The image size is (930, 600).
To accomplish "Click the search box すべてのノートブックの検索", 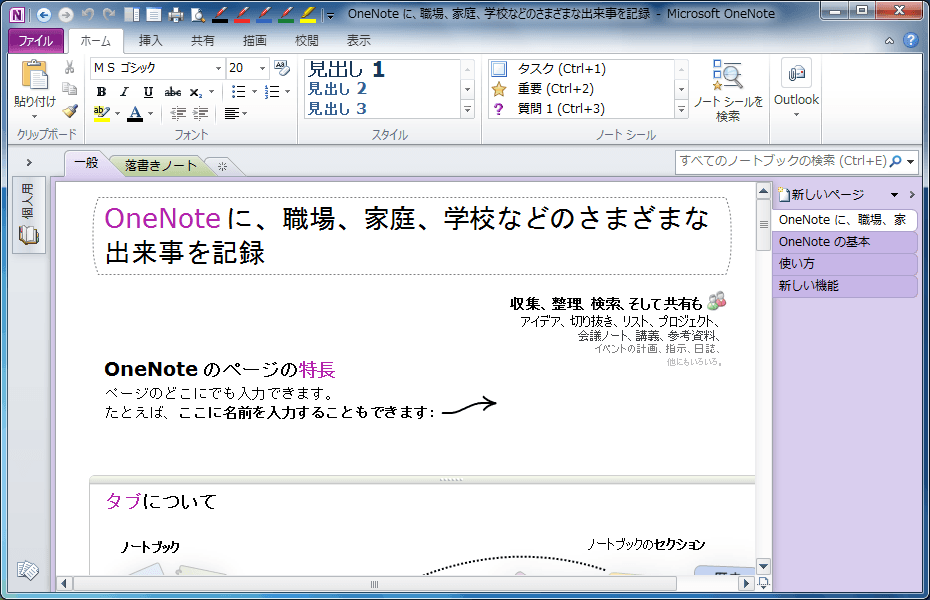I will pos(783,161).
